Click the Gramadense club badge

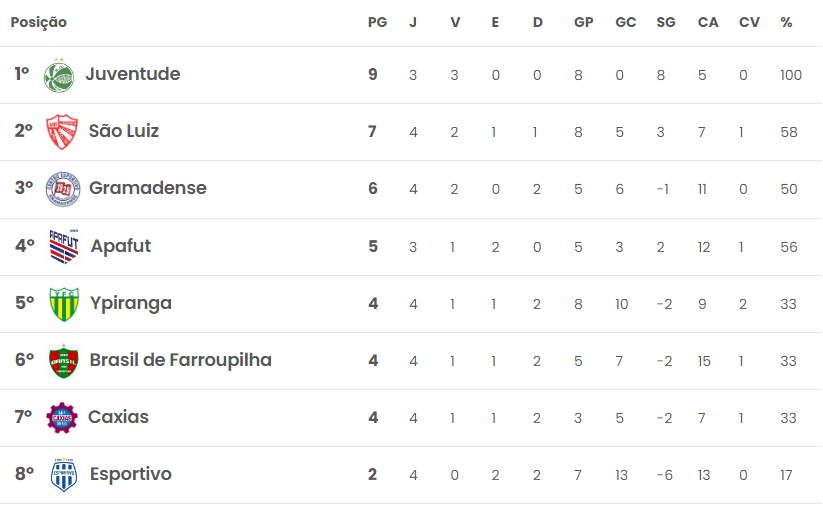pyautogui.click(x=63, y=189)
